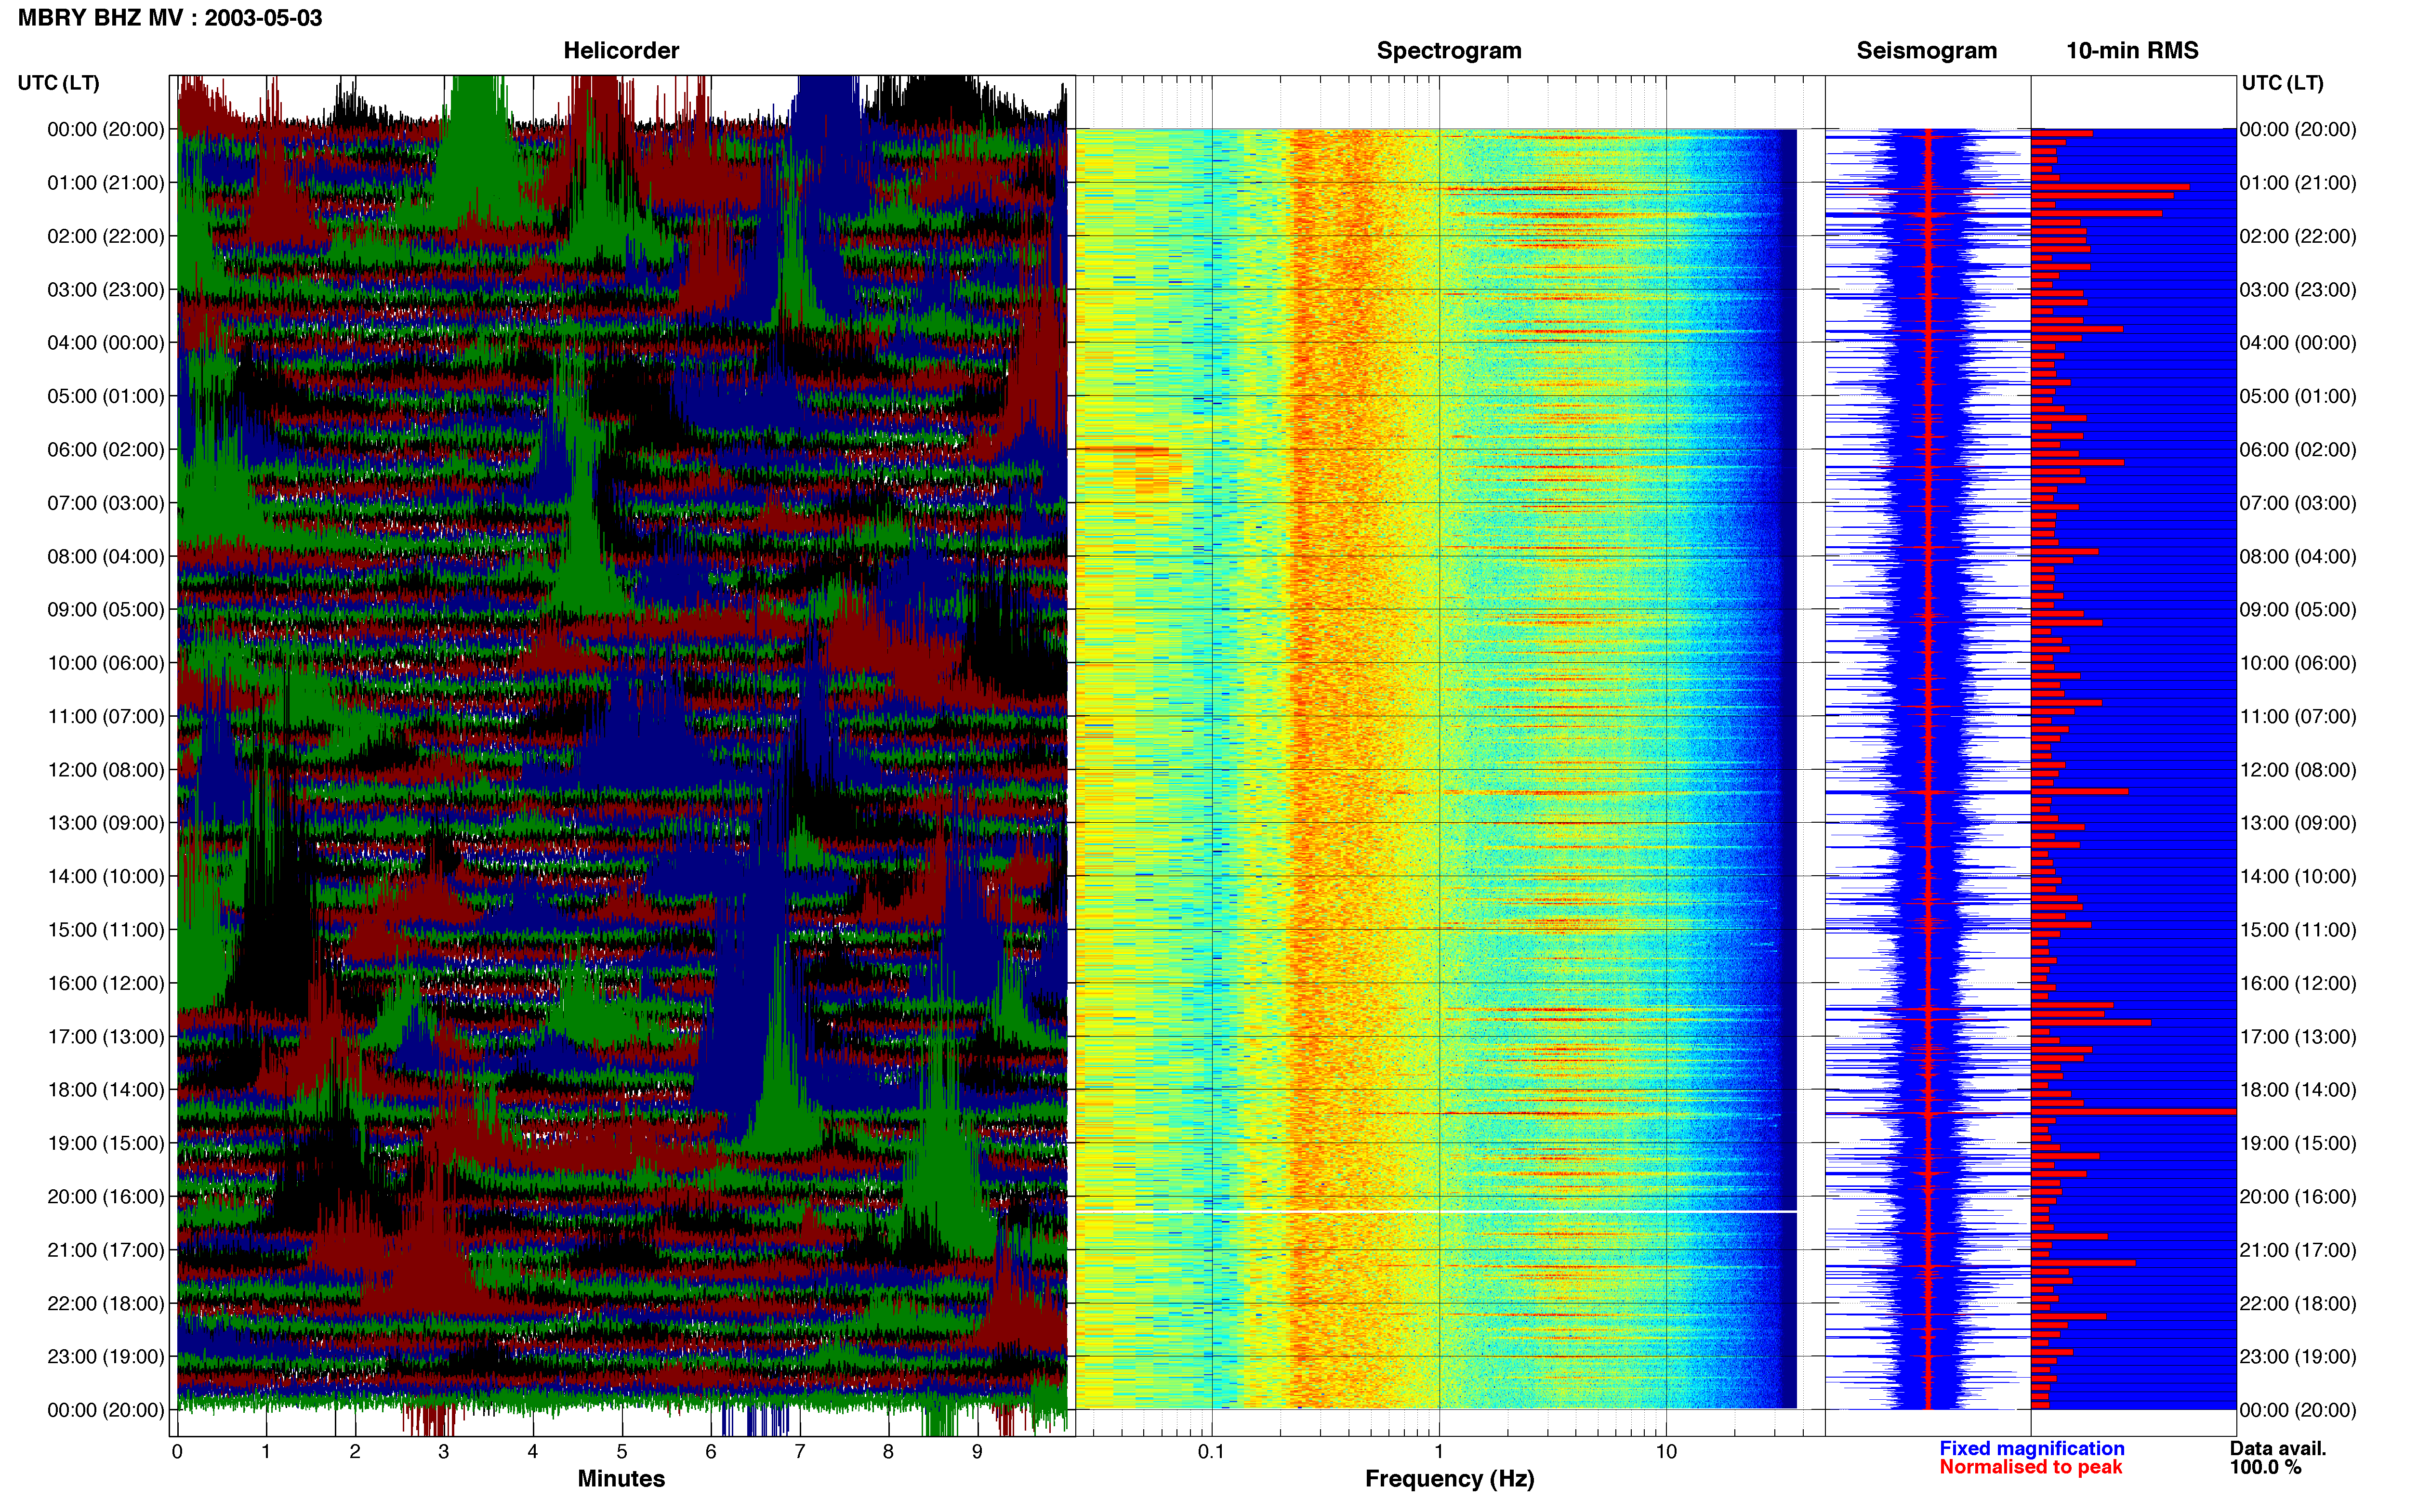
Task: Click the 'Minutes' axis label
Action: pyautogui.click(x=621, y=1478)
